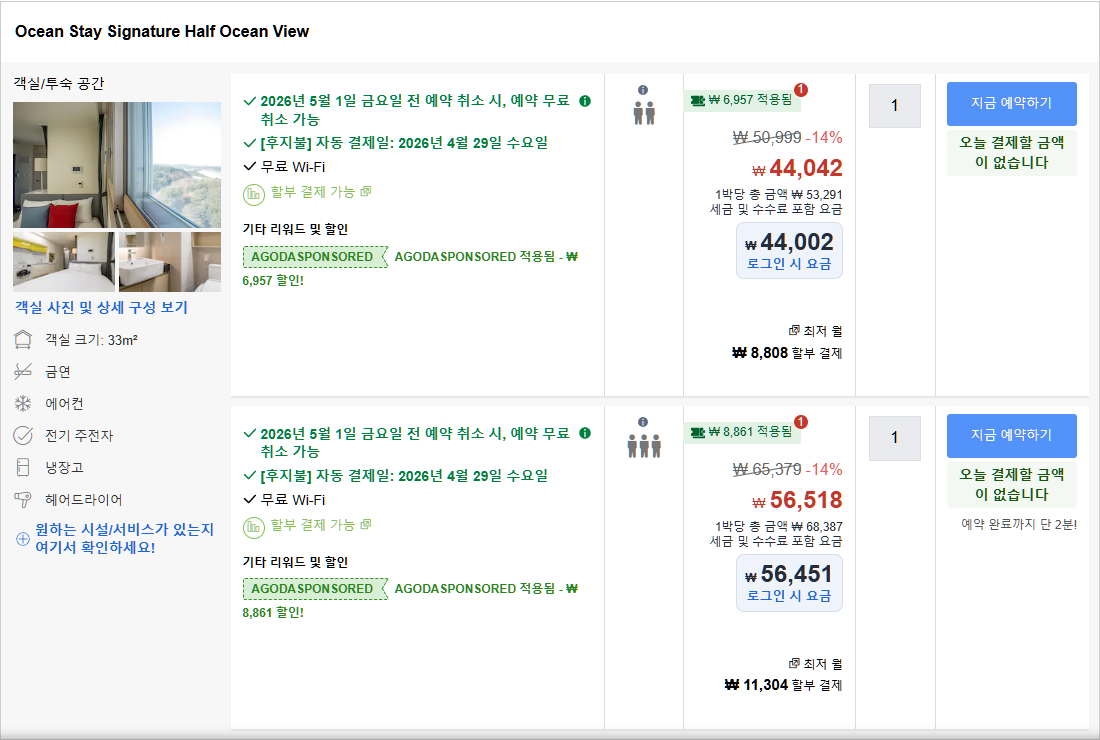This screenshot has width=1100, height=740.
Task: Click the occupancy info icon above the two-guest figure
Action: [x=643, y=90]
